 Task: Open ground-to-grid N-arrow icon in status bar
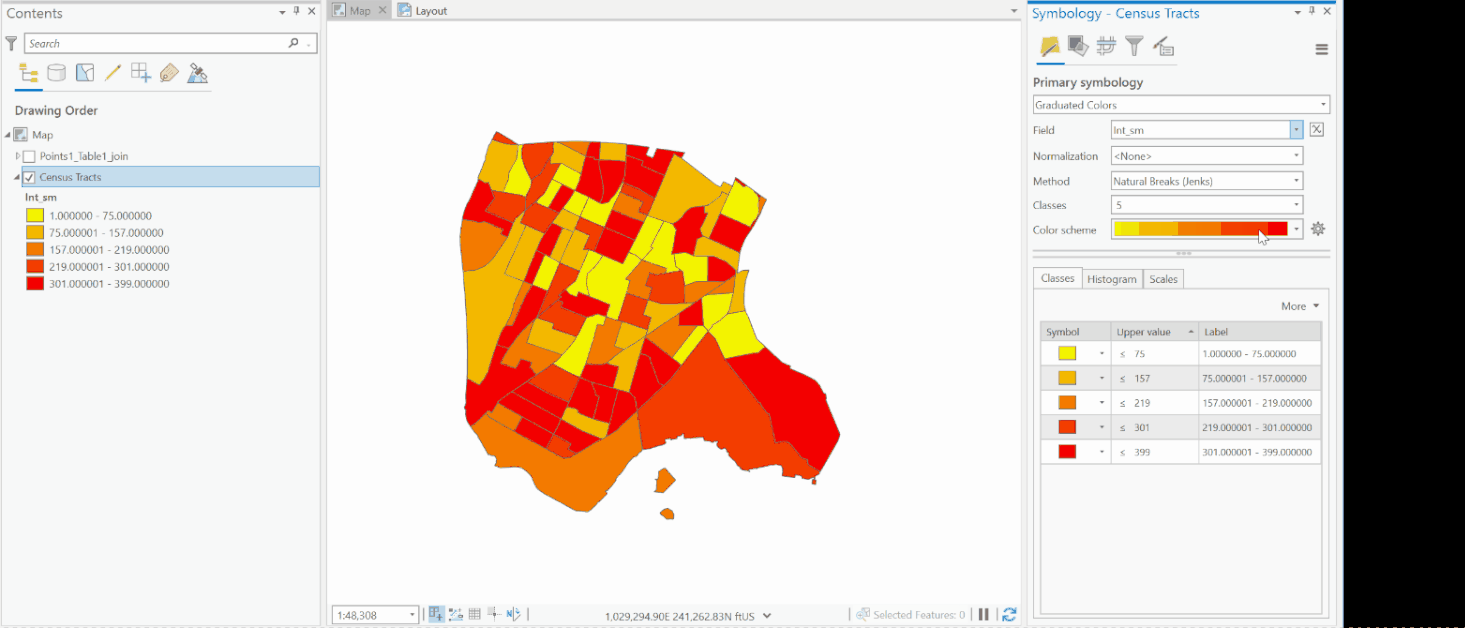click(x=513, y=614)
